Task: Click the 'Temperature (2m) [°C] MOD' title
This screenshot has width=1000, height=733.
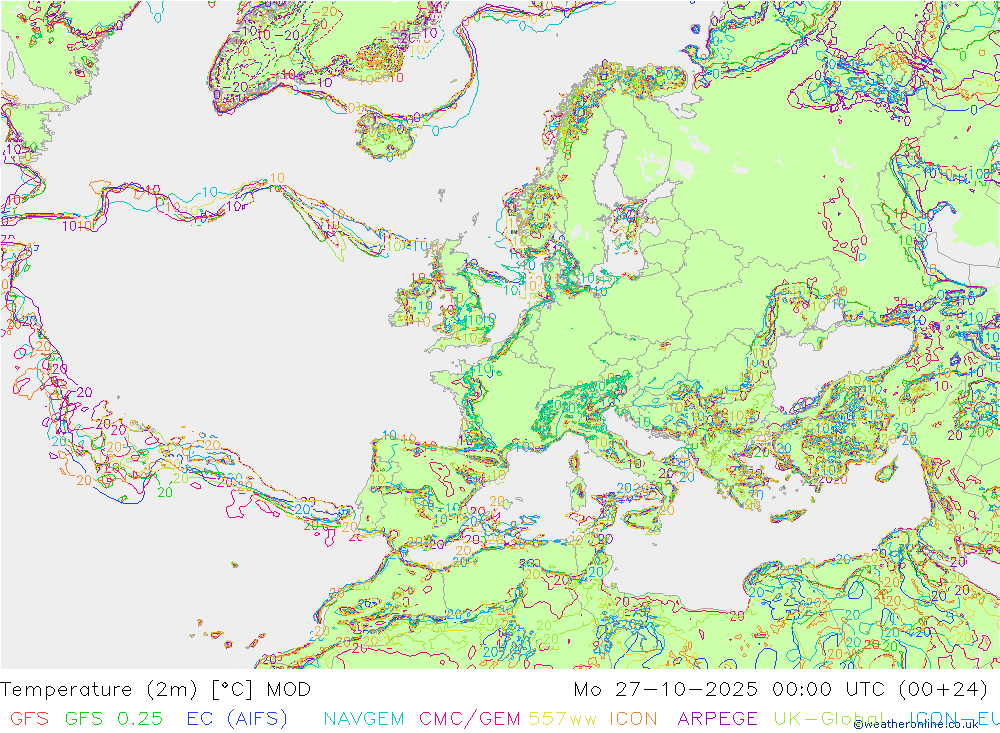Action: click(156, 689)
